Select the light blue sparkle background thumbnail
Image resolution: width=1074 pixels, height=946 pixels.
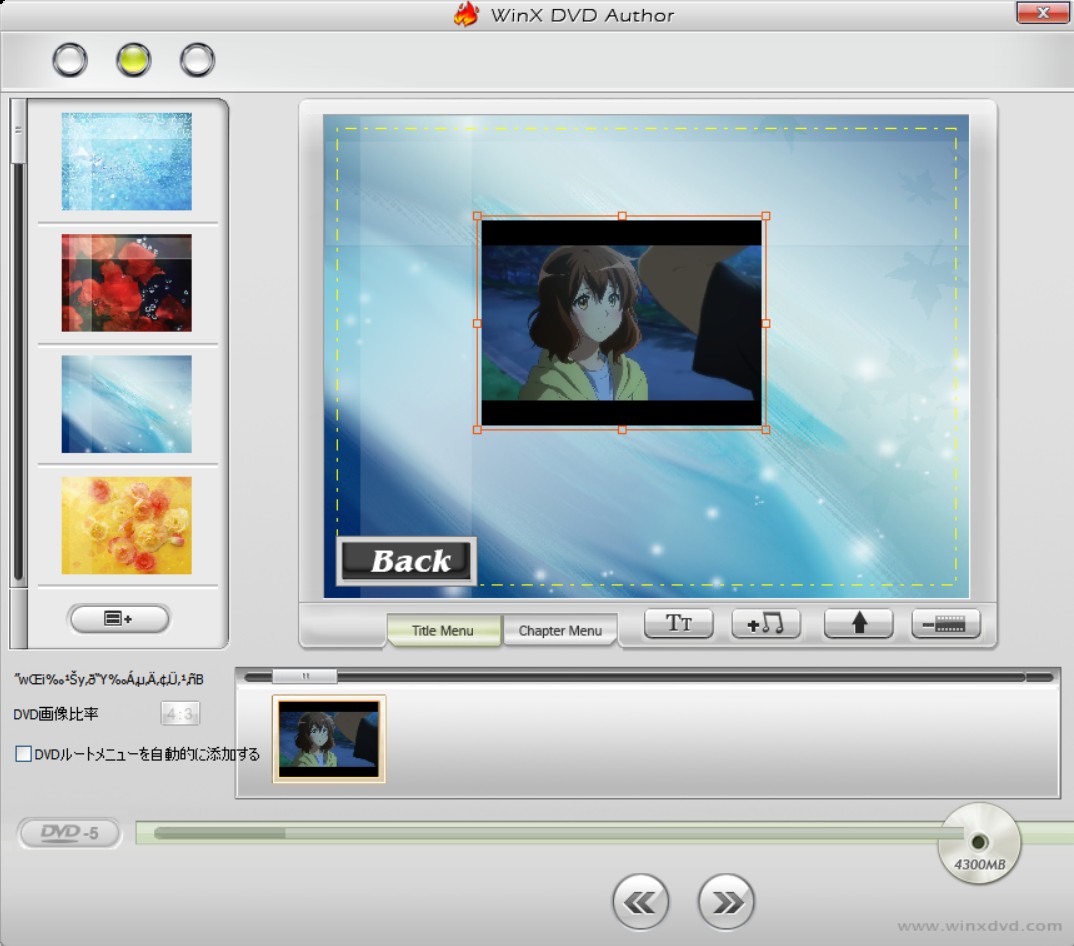pos(127,162)
